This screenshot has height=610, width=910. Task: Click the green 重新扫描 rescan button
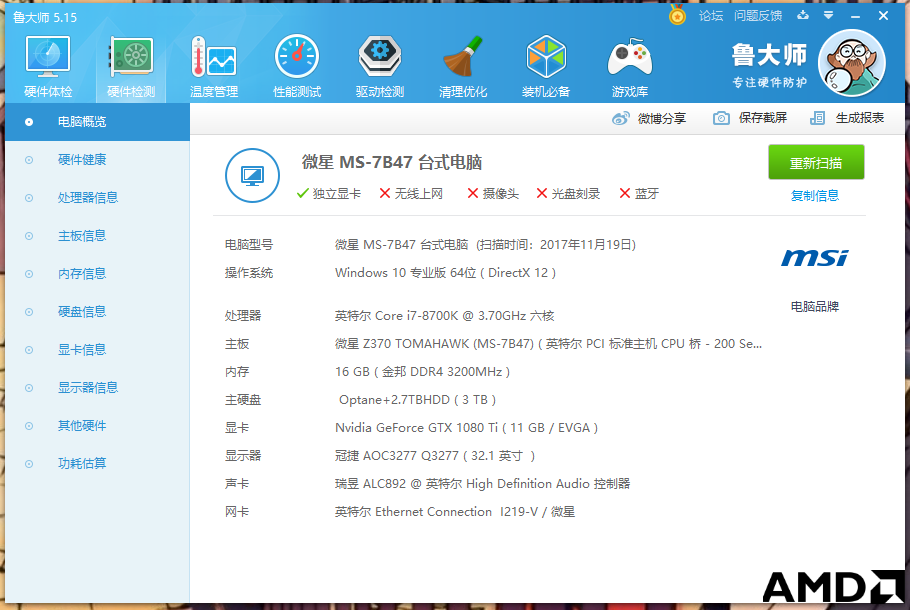tap(816, 163)
